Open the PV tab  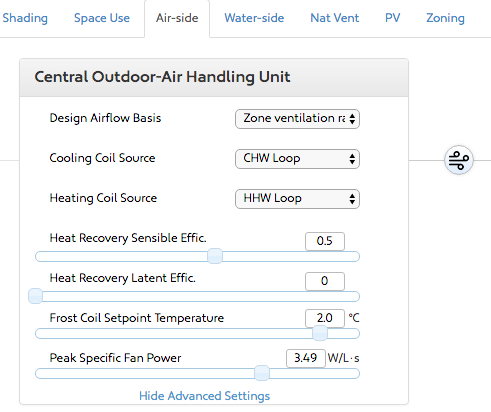point(392,18)
